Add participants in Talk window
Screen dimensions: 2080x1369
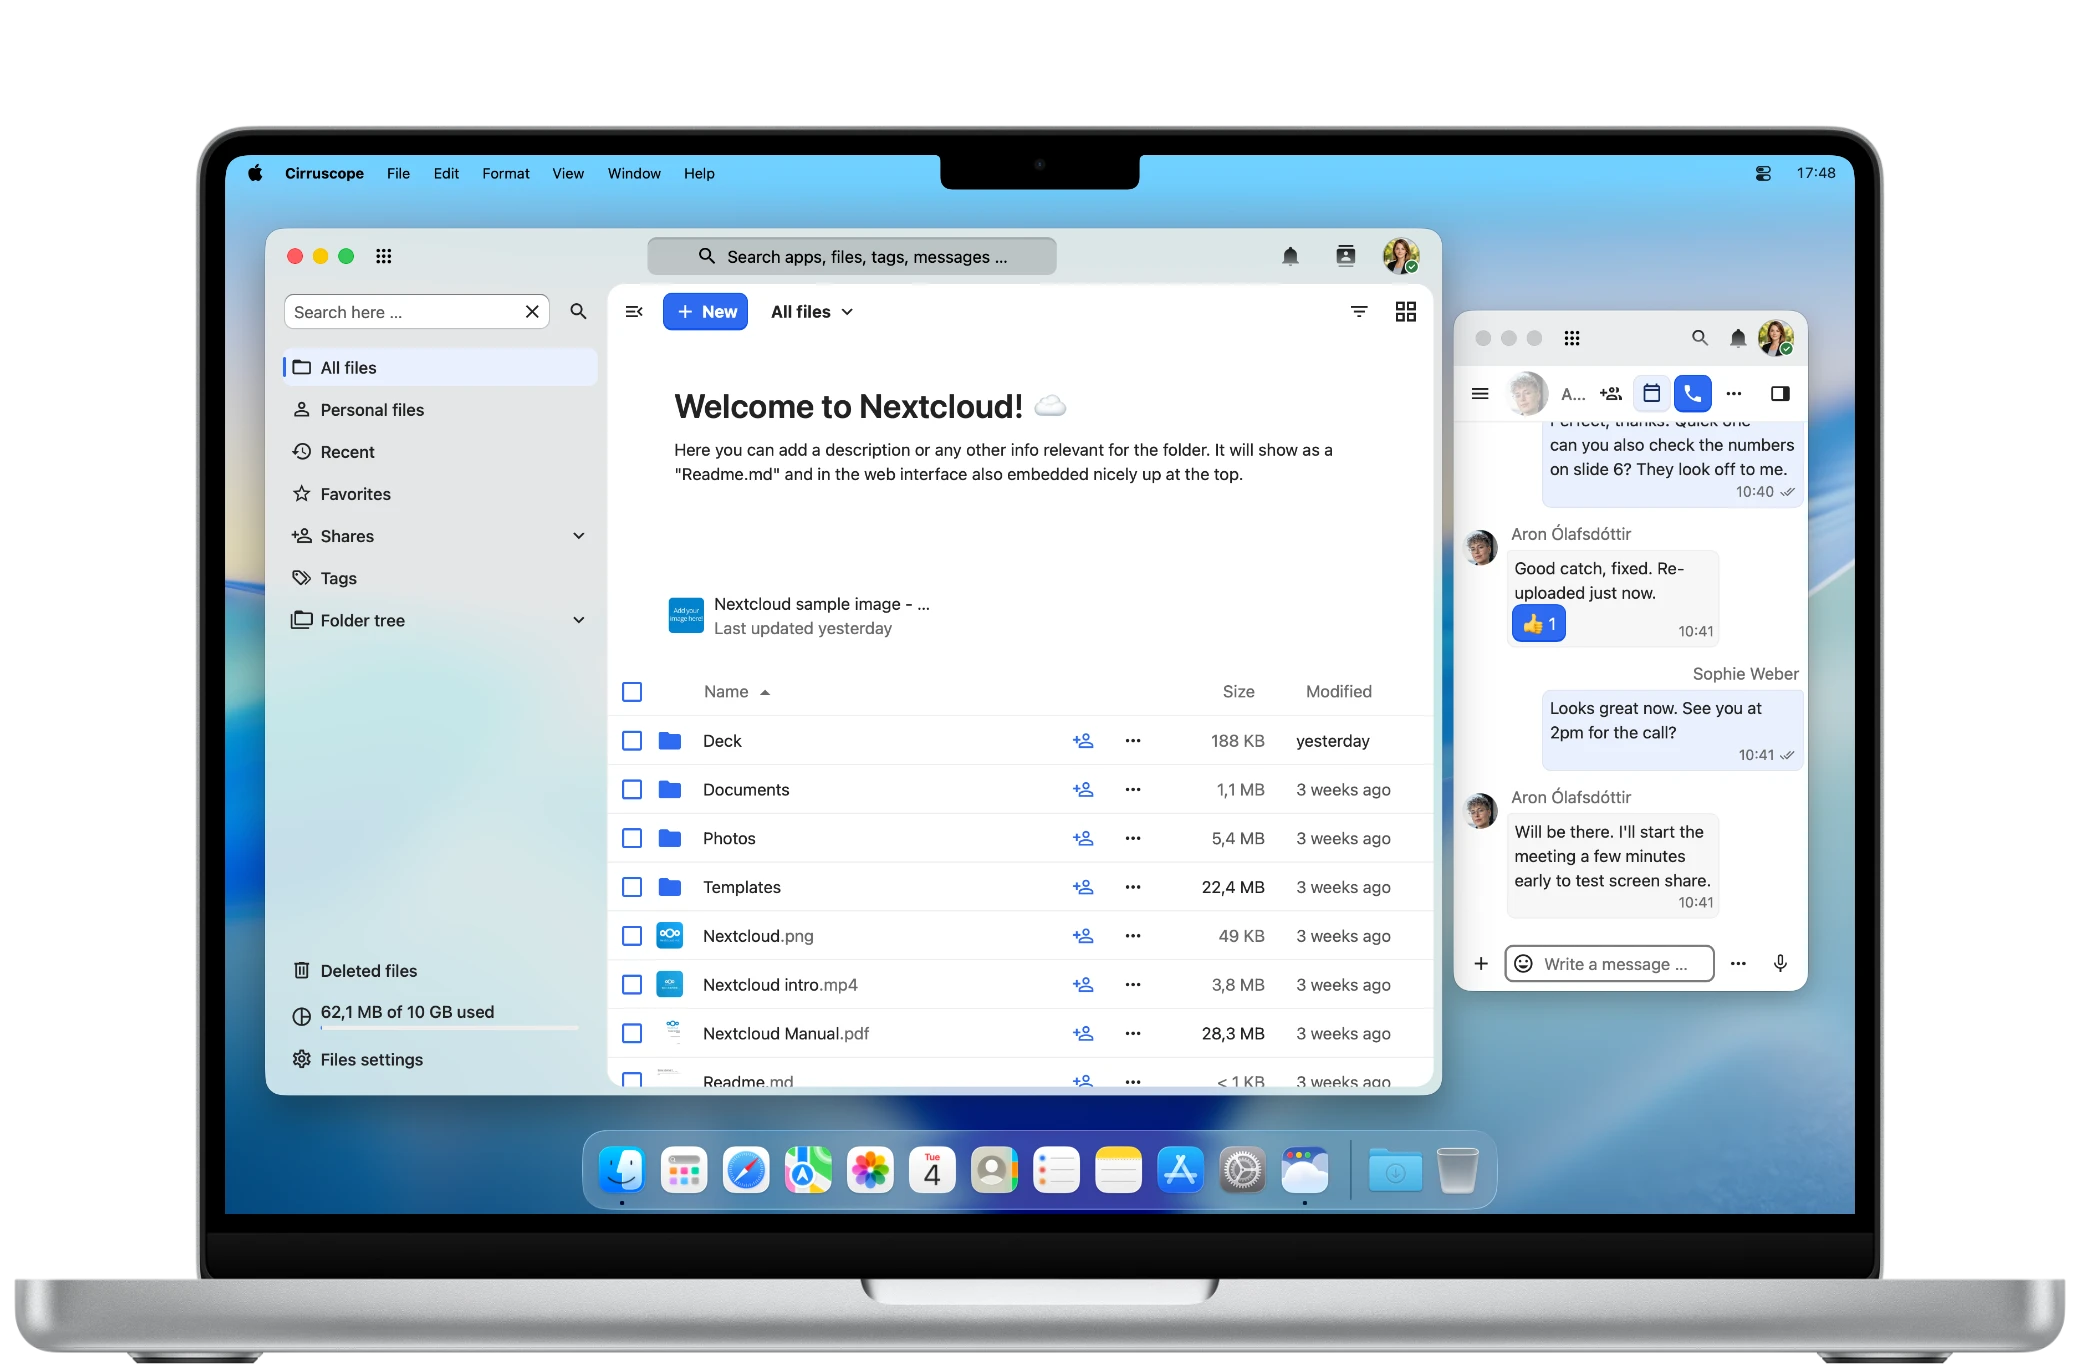[x=1610, y=394]
